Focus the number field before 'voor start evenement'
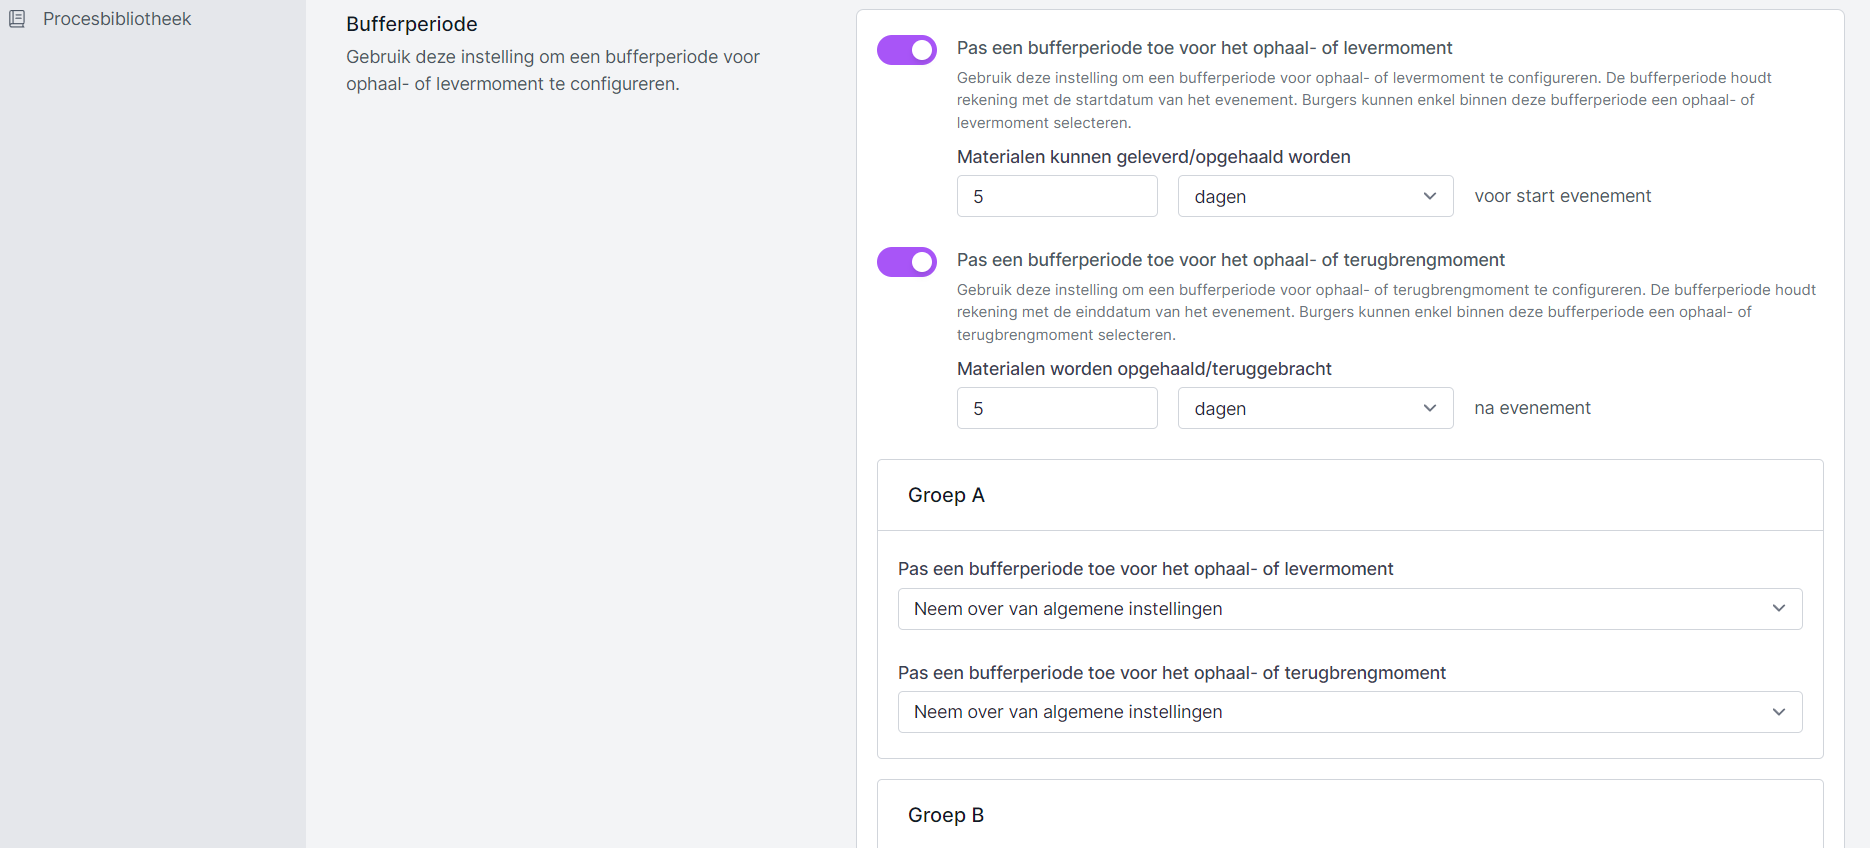Image resolution: width=1870 pixels, height=848 pixels. 1056,197
